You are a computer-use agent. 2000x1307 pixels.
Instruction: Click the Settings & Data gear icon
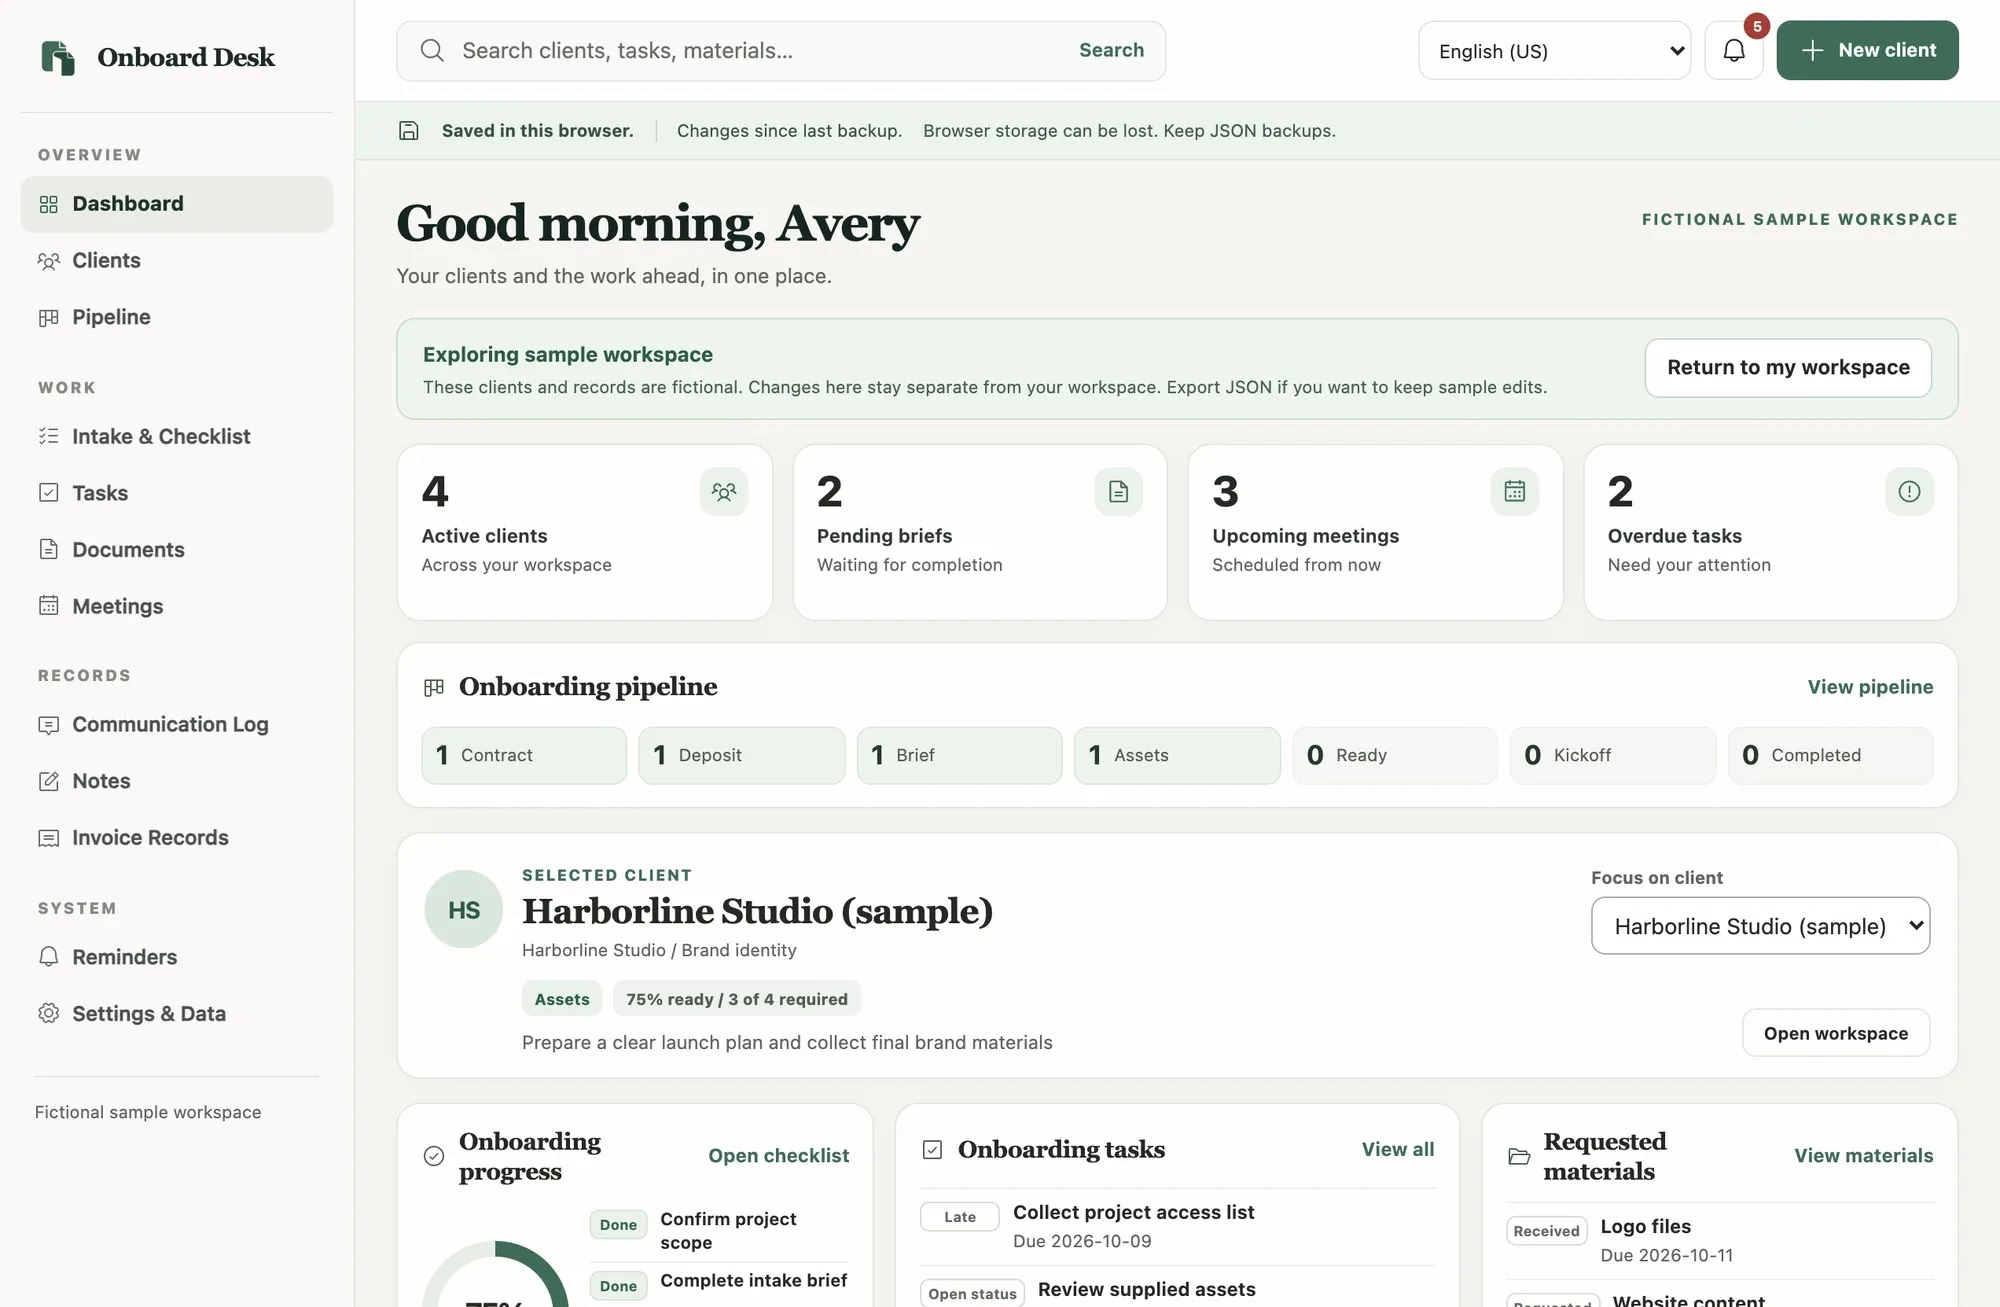pos(49,1013)
